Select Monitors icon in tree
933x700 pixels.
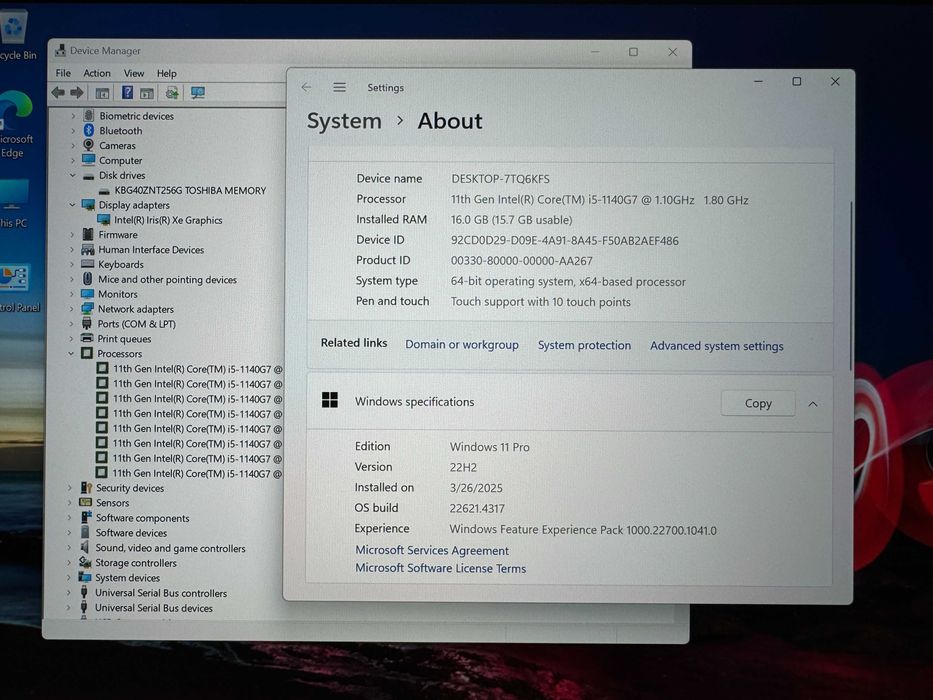click(87, 293)
